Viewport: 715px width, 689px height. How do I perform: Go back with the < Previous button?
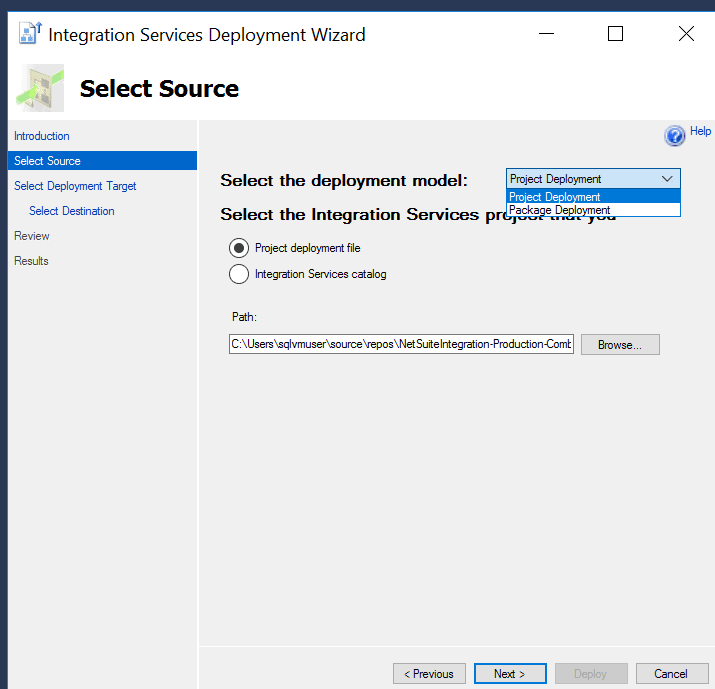tap(429, 674)
